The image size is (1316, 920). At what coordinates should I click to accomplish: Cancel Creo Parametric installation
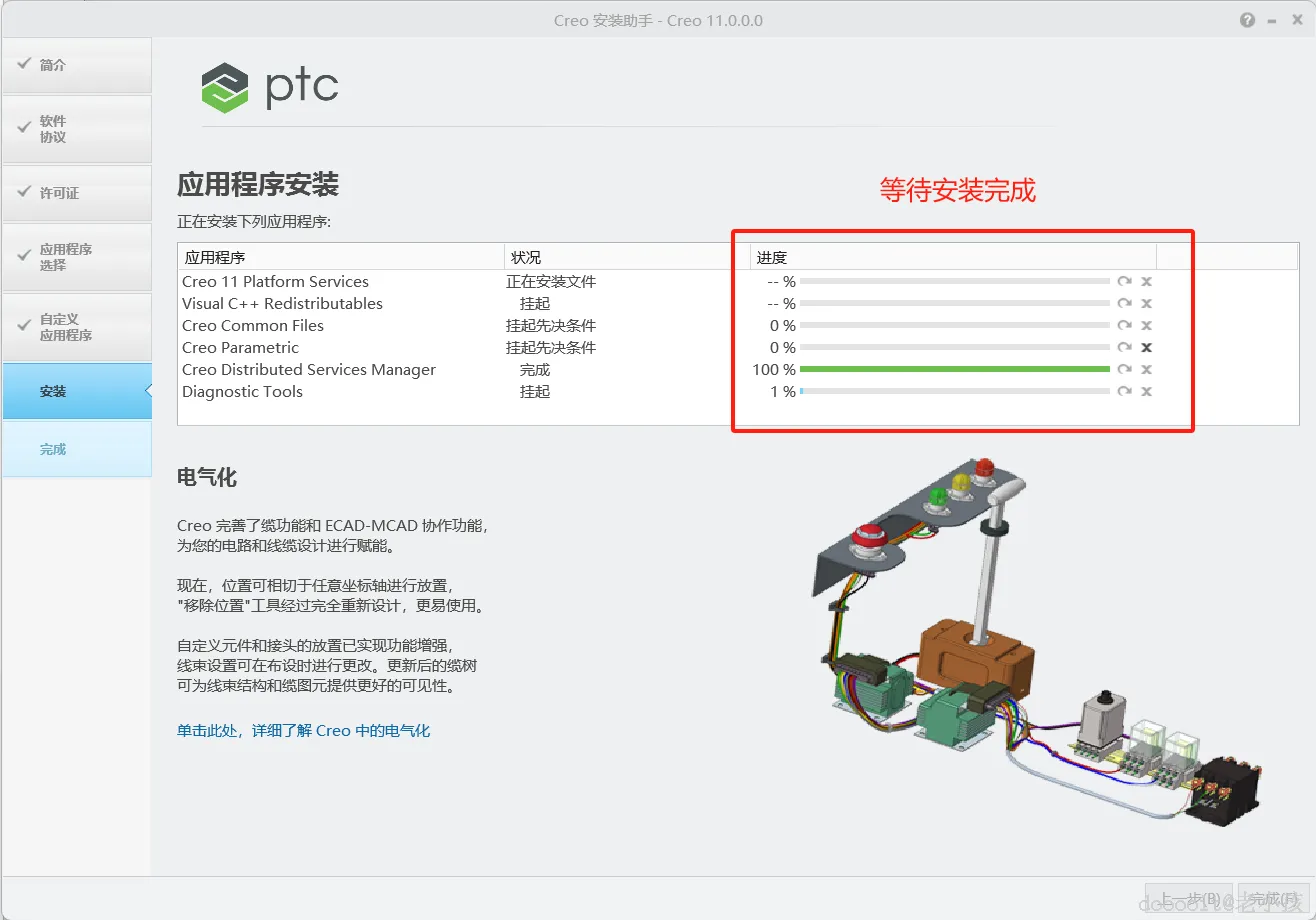pos(1147,348)
